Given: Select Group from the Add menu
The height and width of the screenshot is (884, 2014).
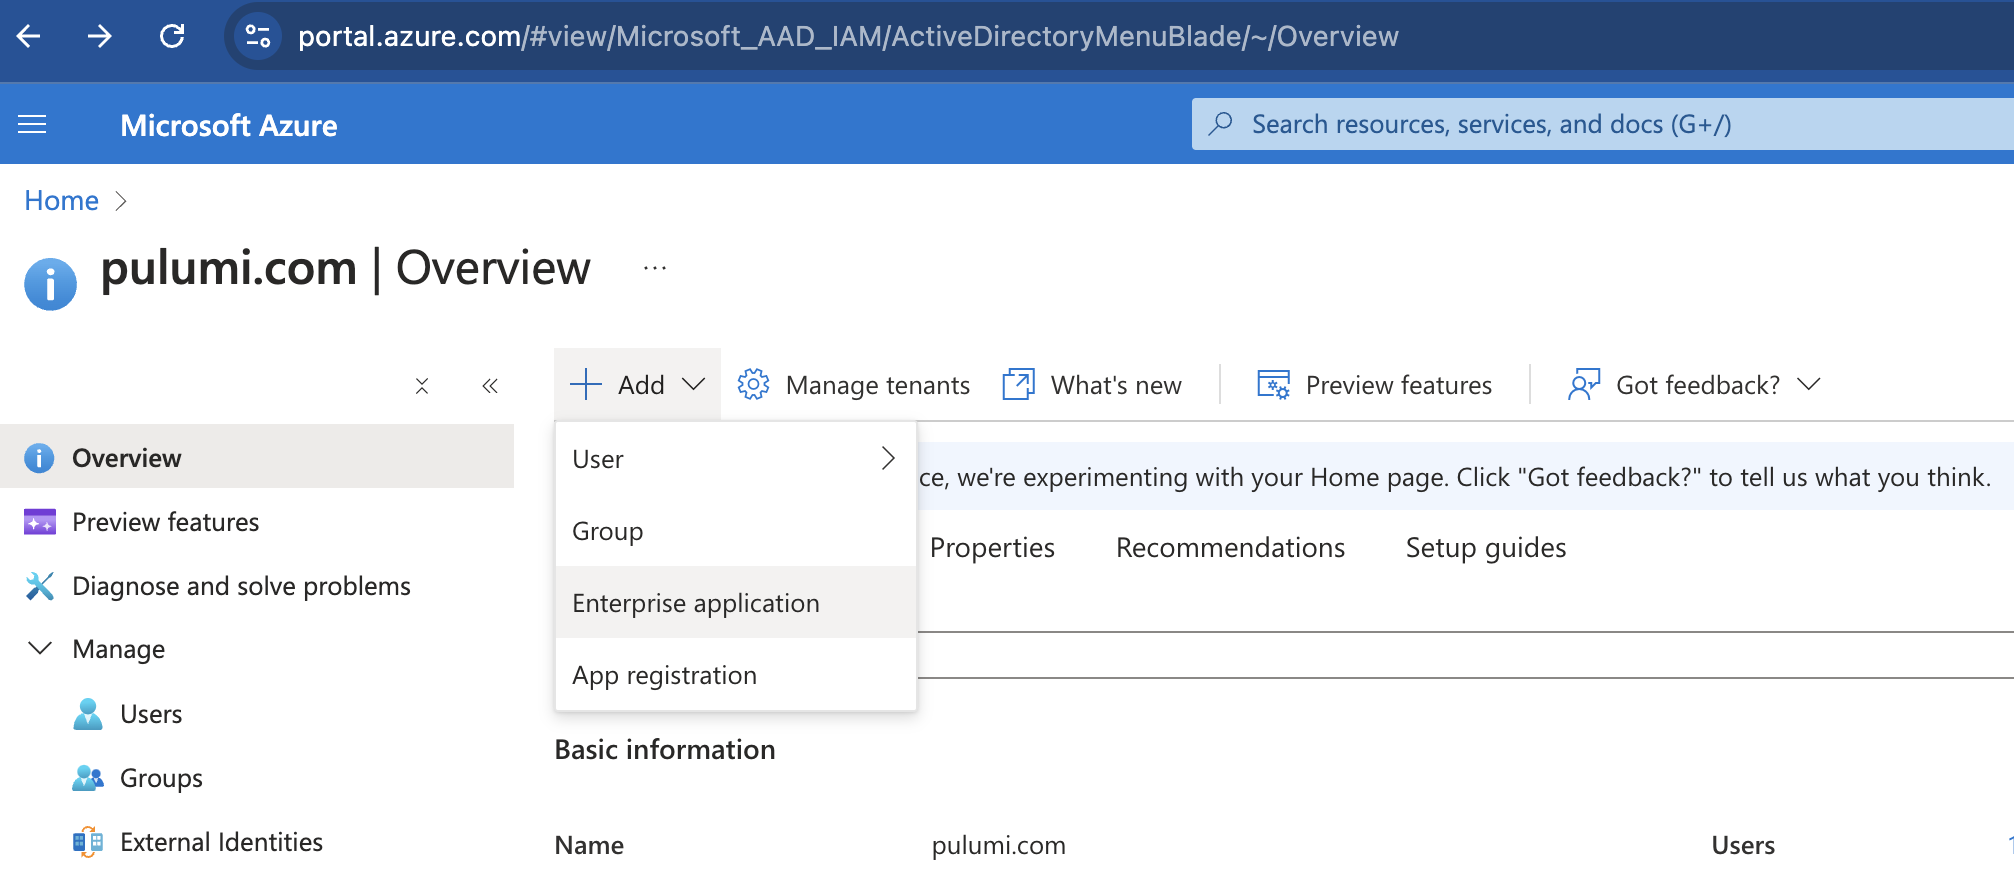Looking at the screenshot, I should [x=736, y=531].
